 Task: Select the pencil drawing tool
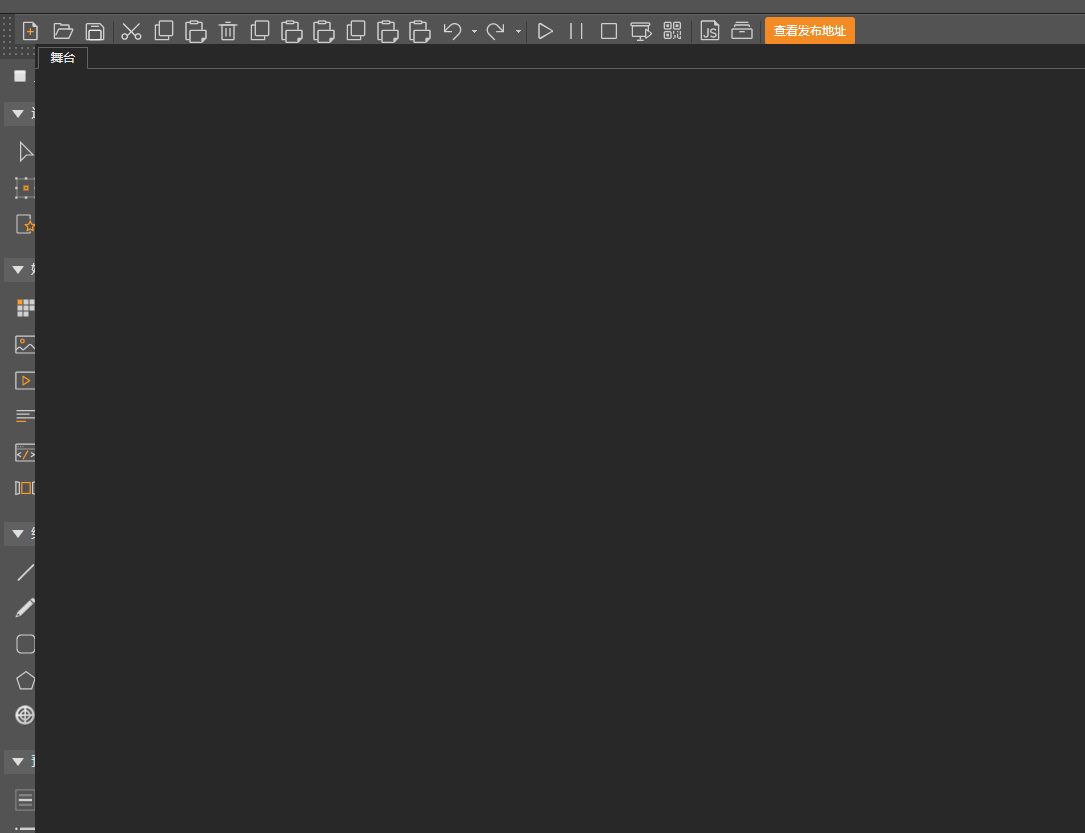(25, 608)
